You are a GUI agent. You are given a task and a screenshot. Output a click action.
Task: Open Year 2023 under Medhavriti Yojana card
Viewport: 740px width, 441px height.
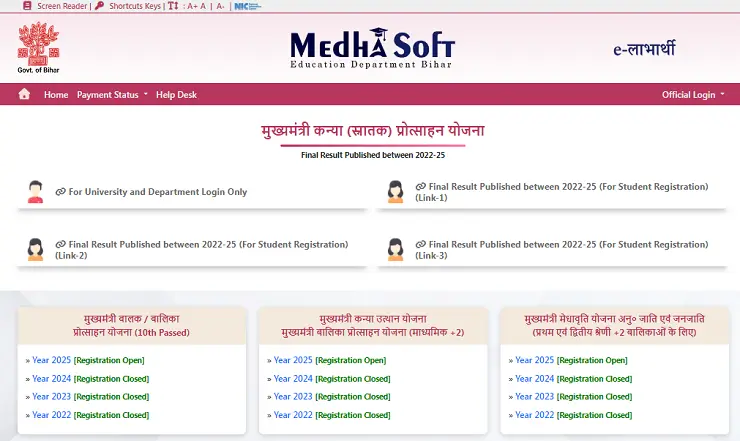tap(534, 397)
